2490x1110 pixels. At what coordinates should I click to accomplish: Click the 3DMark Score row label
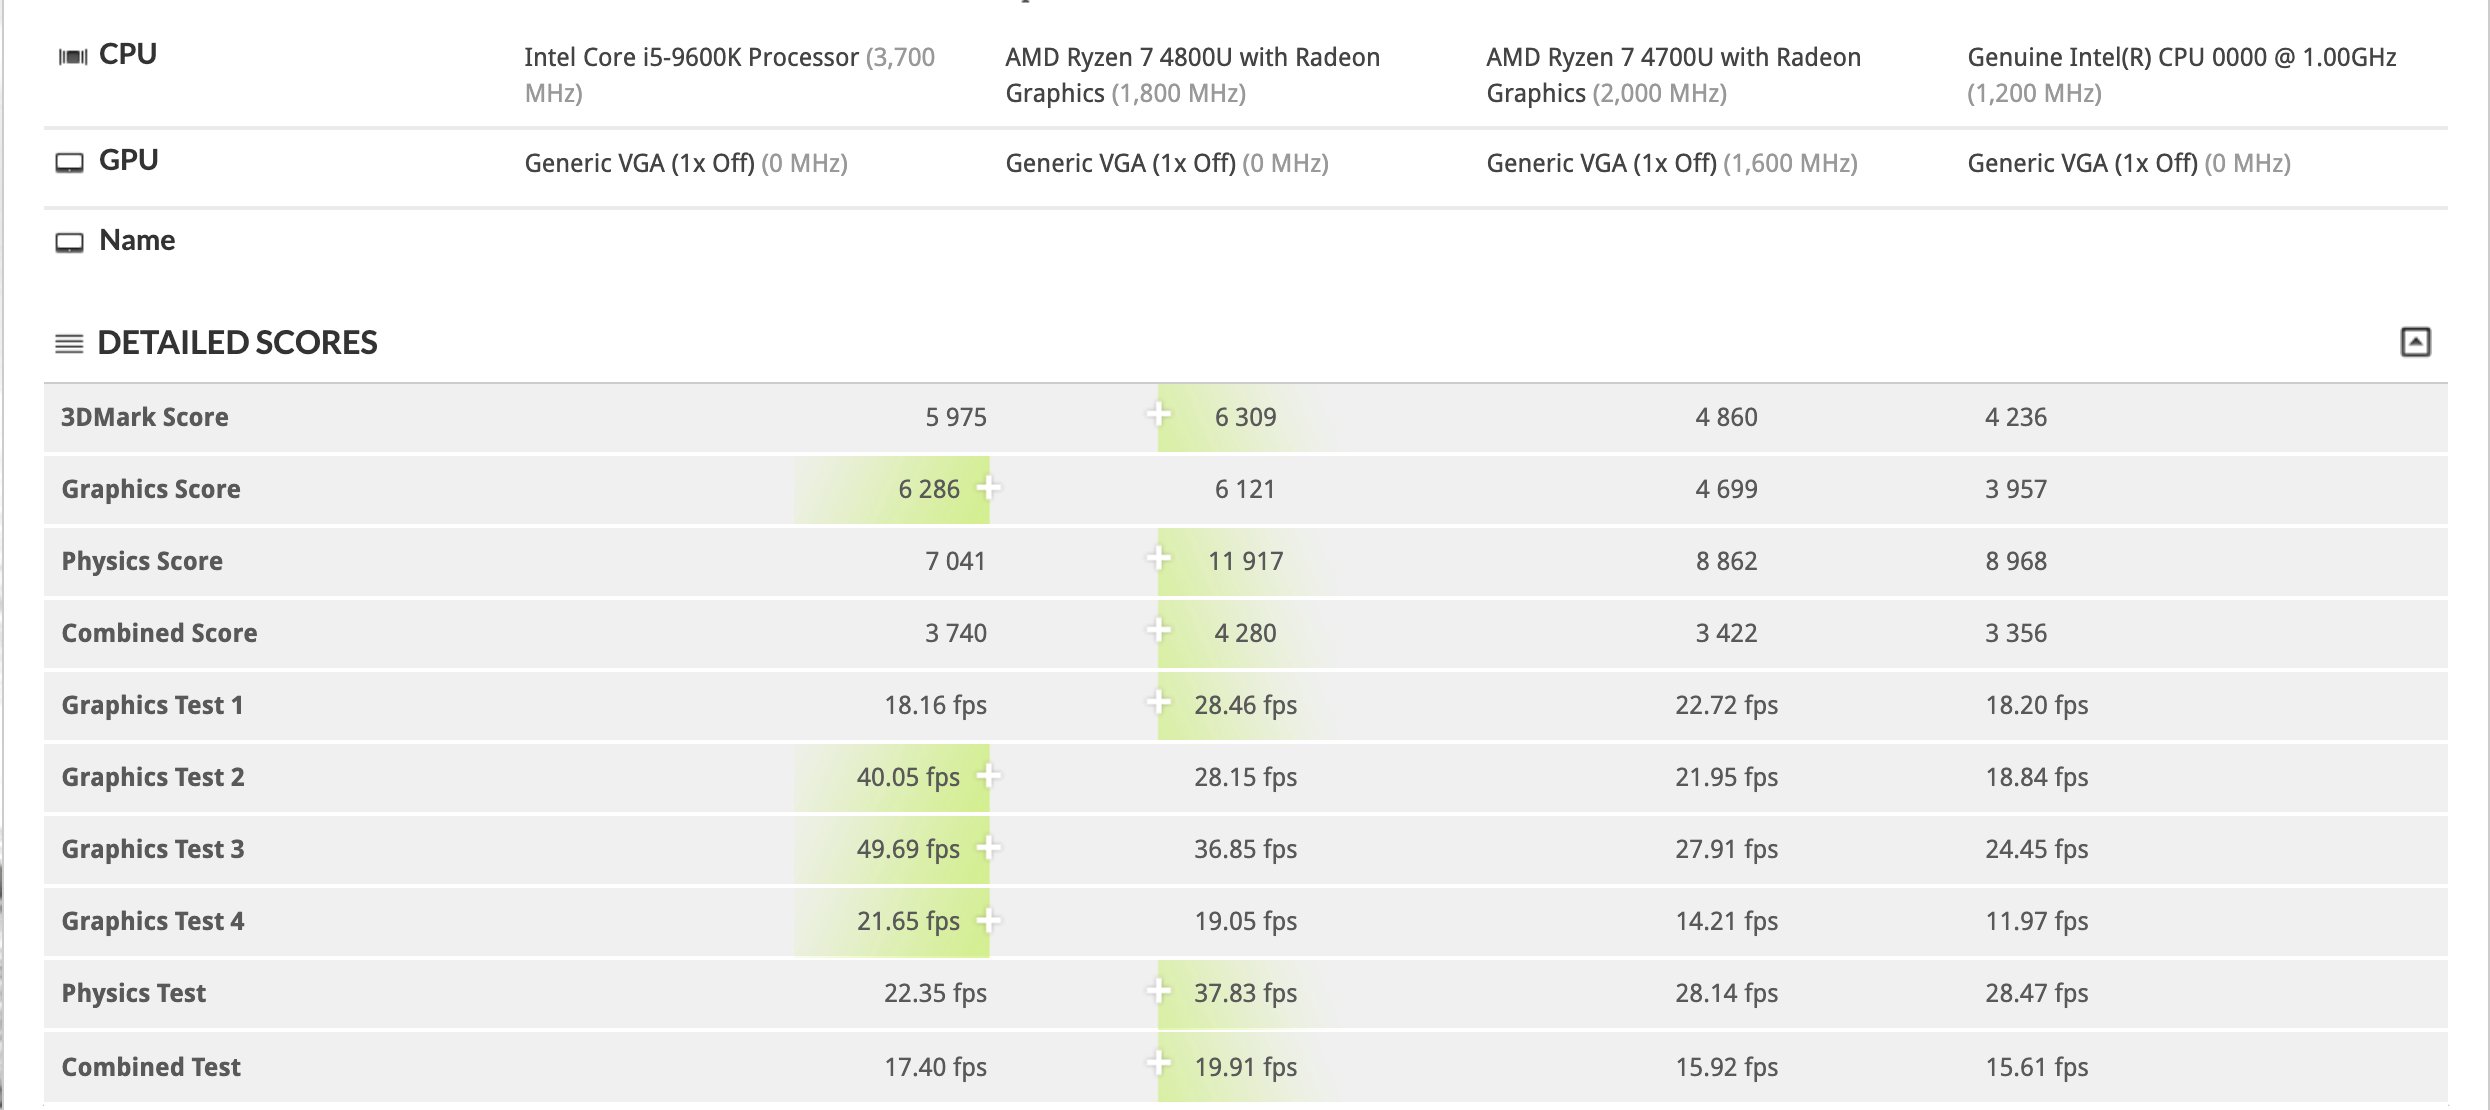(x=145, y=417)
